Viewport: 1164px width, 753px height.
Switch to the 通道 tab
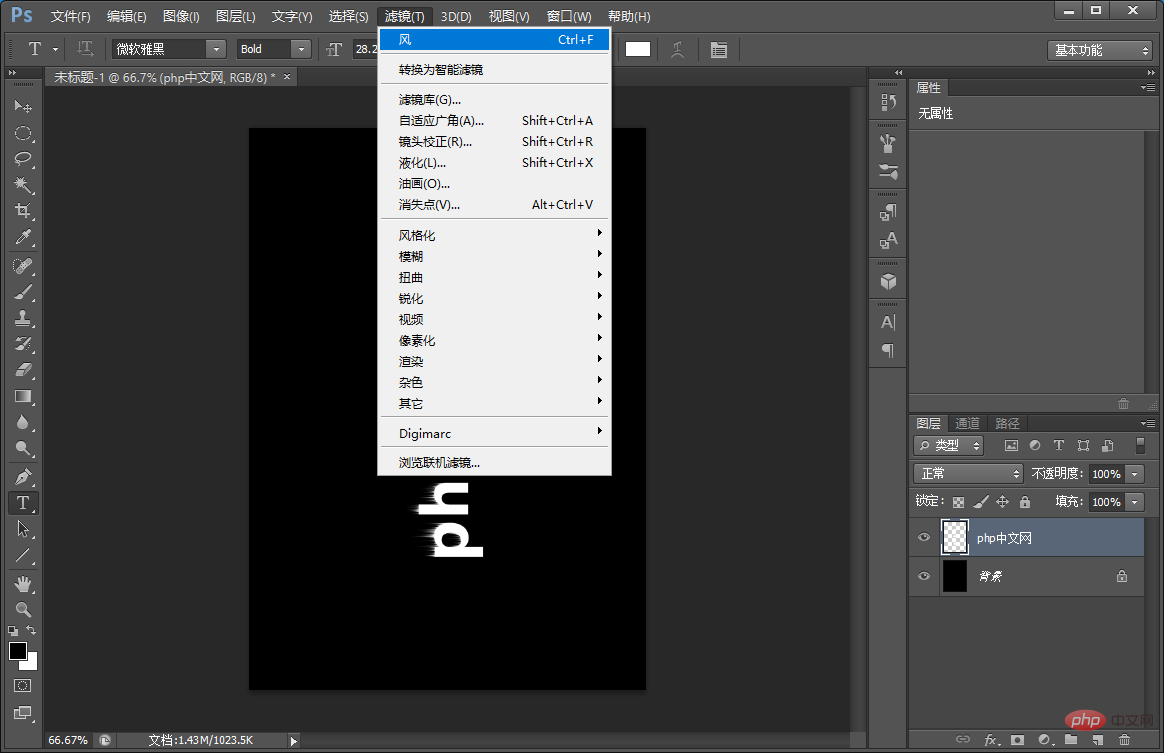(x=967, y=423)
